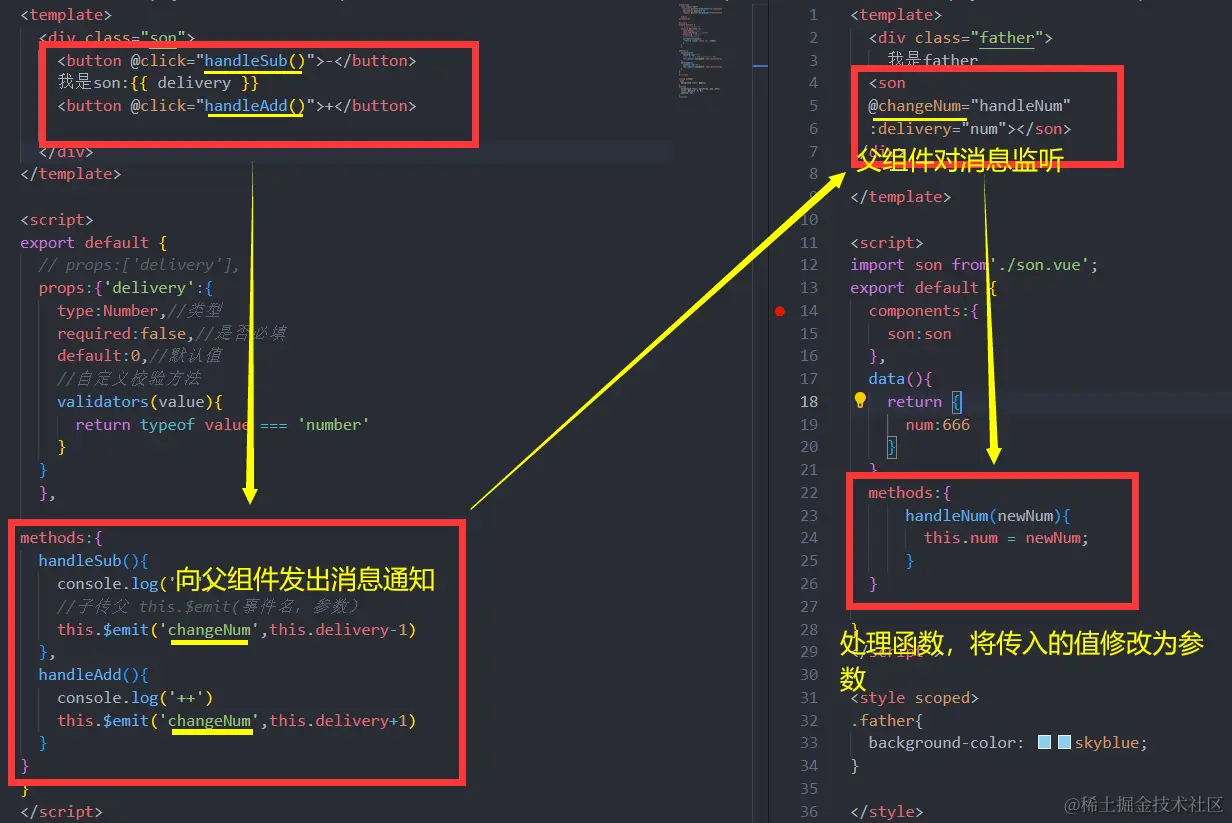The height and width of the screenshot is (823, 1232).
Task: Click .father{ selector on line 32
Action: (886, 720)
